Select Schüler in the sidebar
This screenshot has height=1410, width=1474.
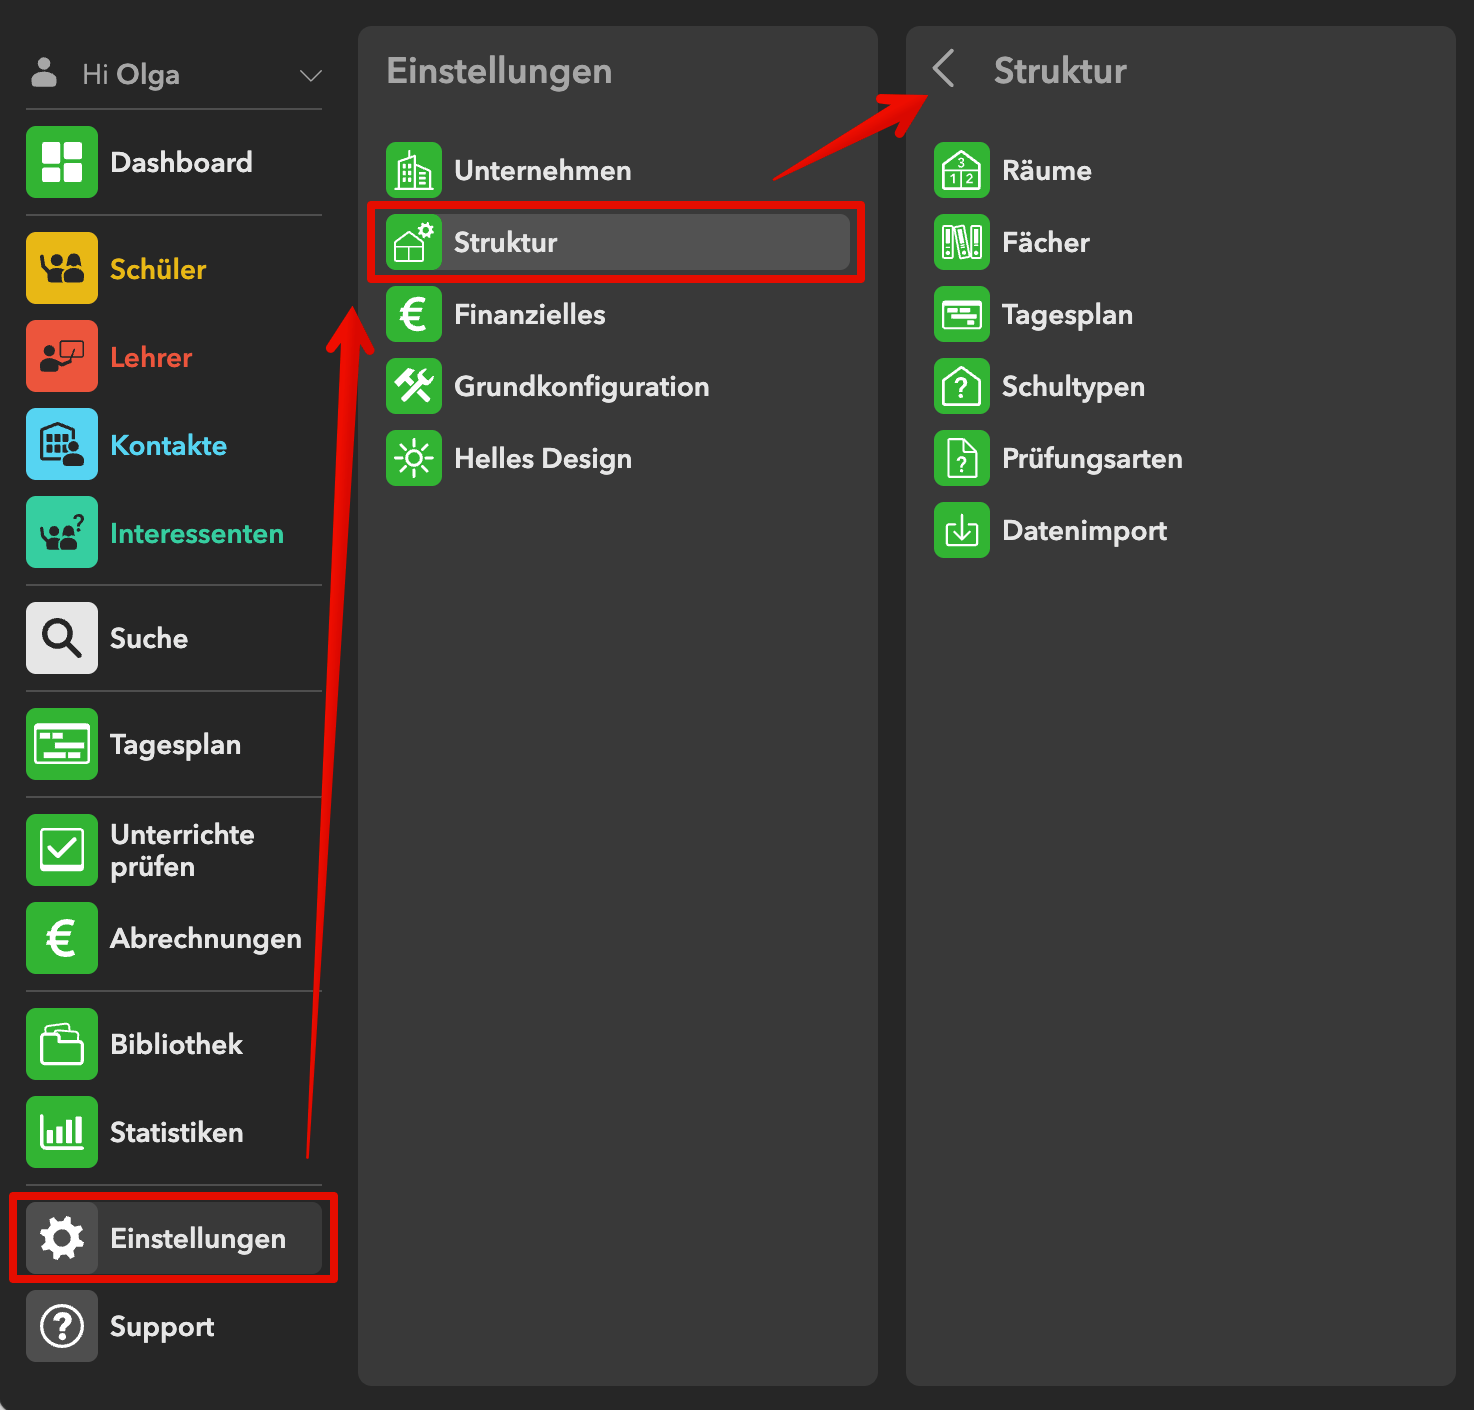[x=158, y=269]
